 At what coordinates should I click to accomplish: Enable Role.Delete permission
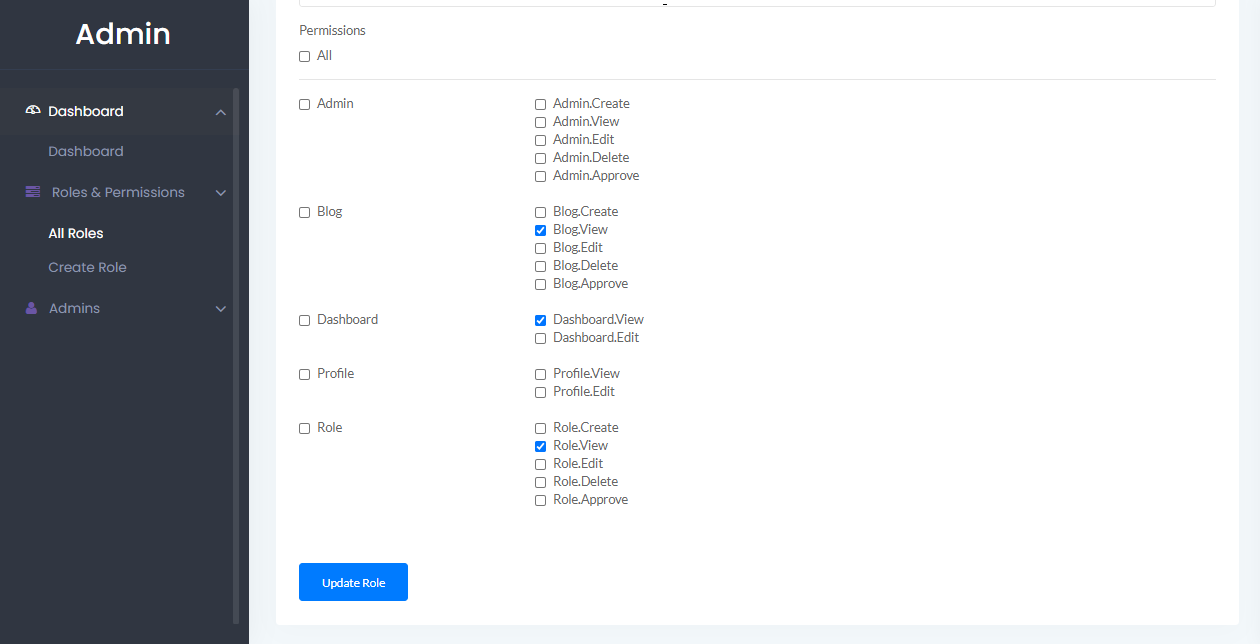tap(541, 483)
